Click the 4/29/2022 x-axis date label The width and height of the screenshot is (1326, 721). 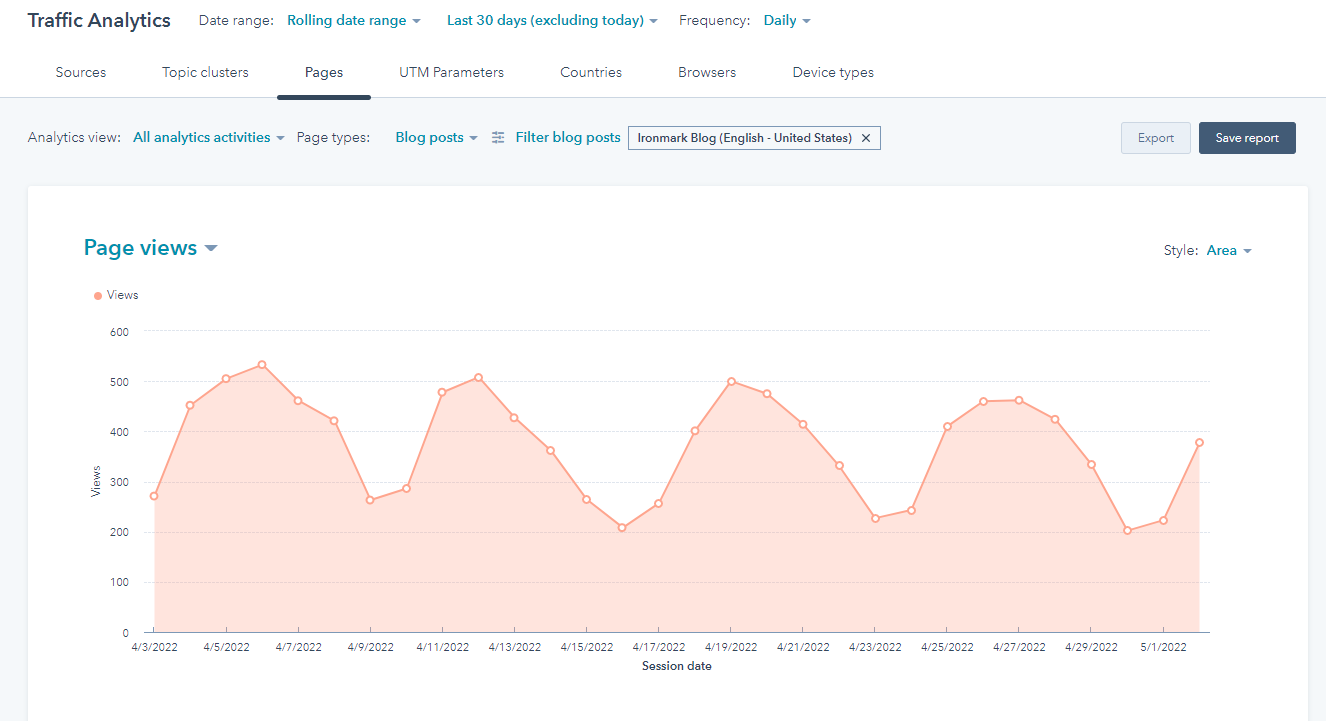click(1091, 647)
